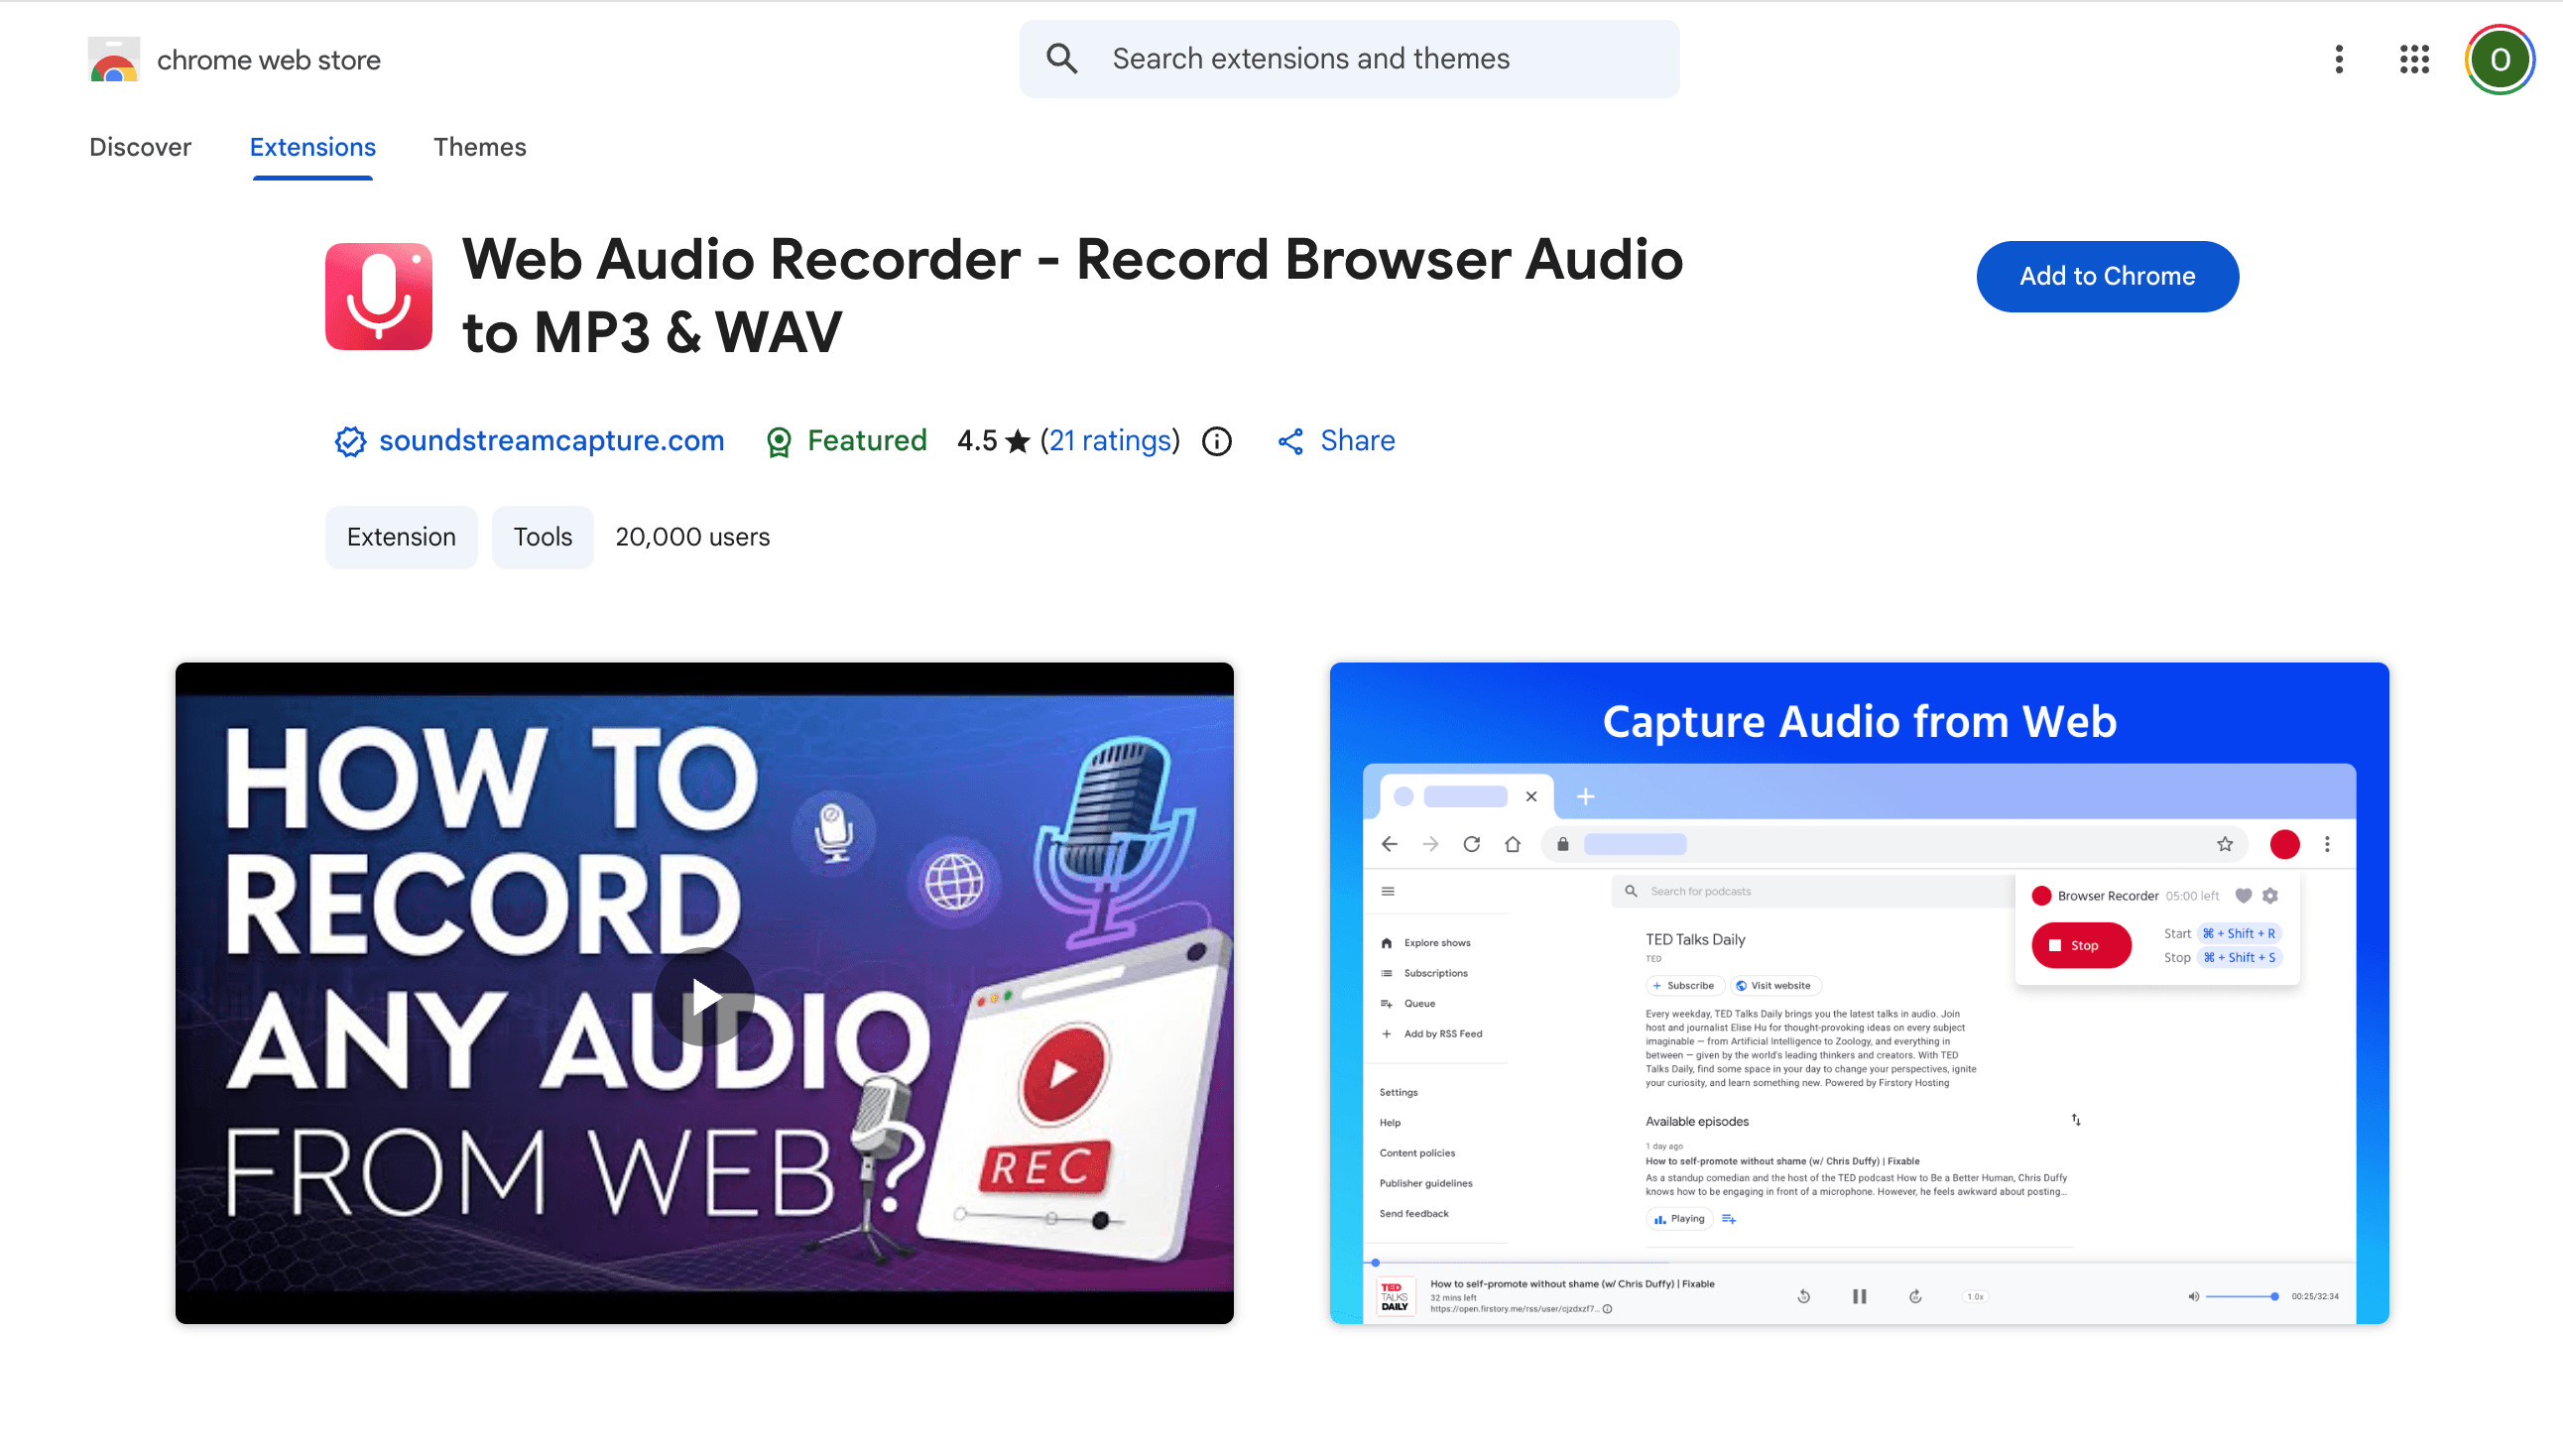Click the Tools category chip
2563x1456 pixels.
(541, 537)
